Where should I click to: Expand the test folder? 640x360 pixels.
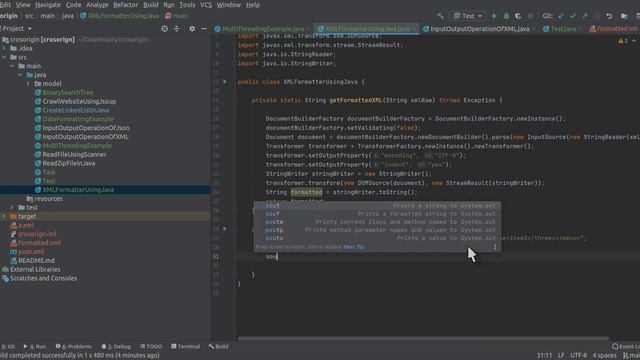click(x=12, y=207)
